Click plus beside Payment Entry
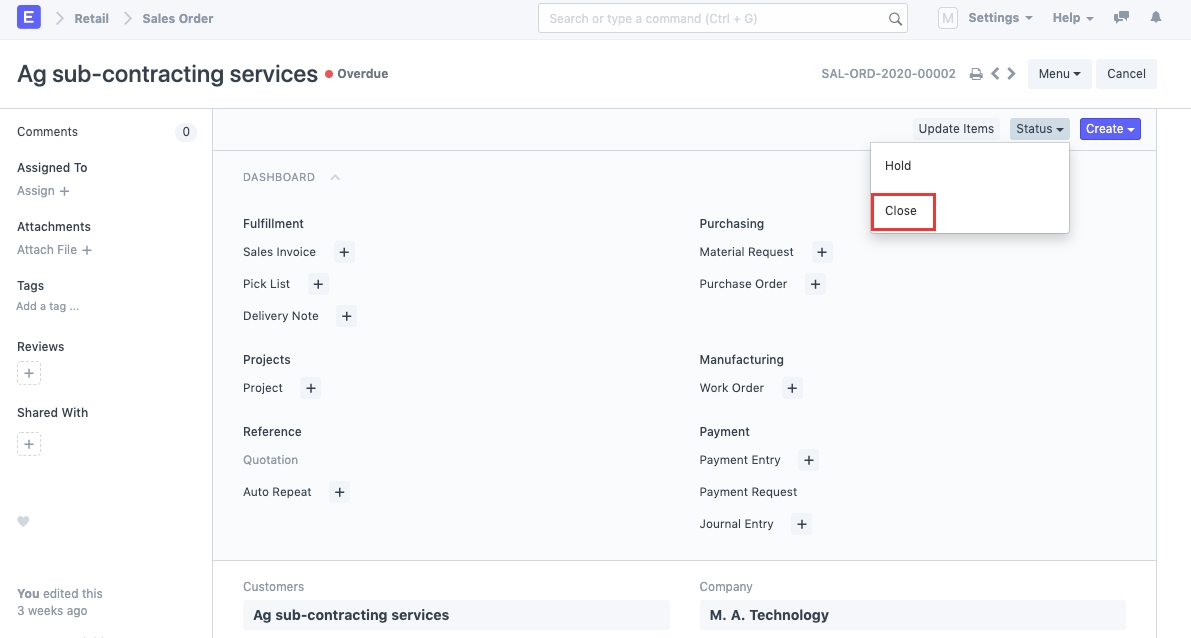 click(x=809, y=460)
